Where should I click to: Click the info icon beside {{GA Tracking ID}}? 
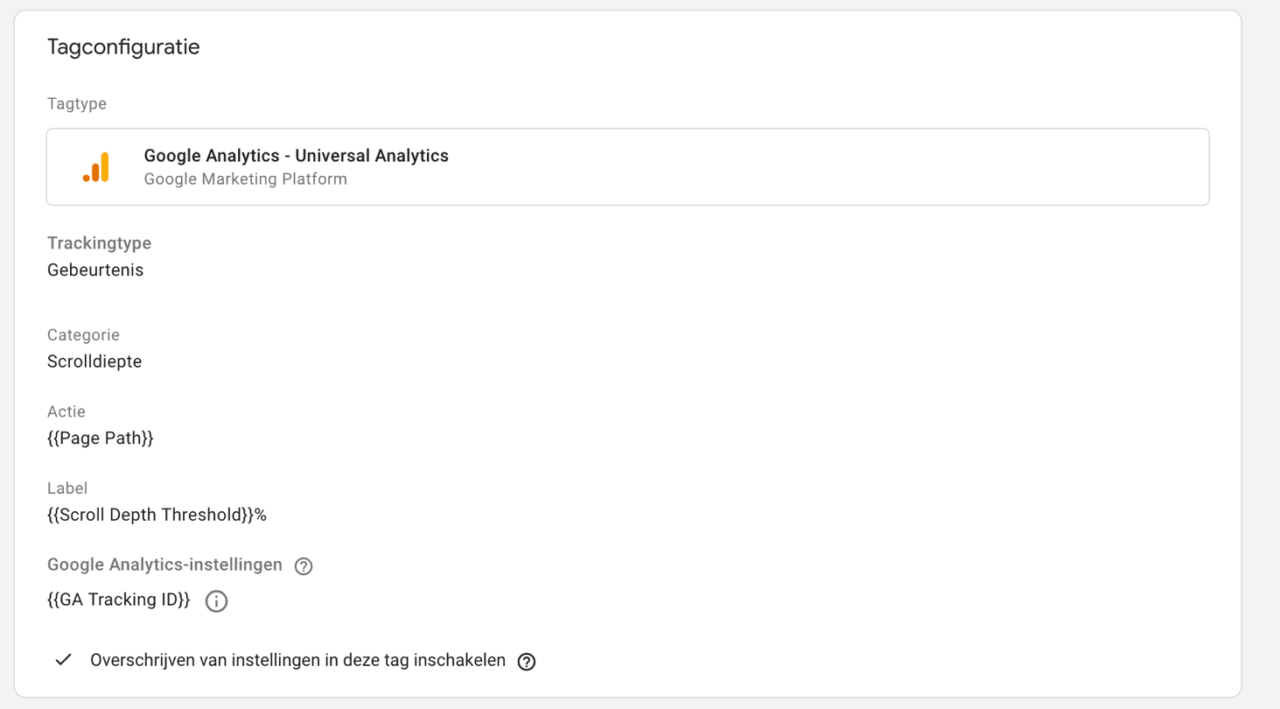(216, 600)
